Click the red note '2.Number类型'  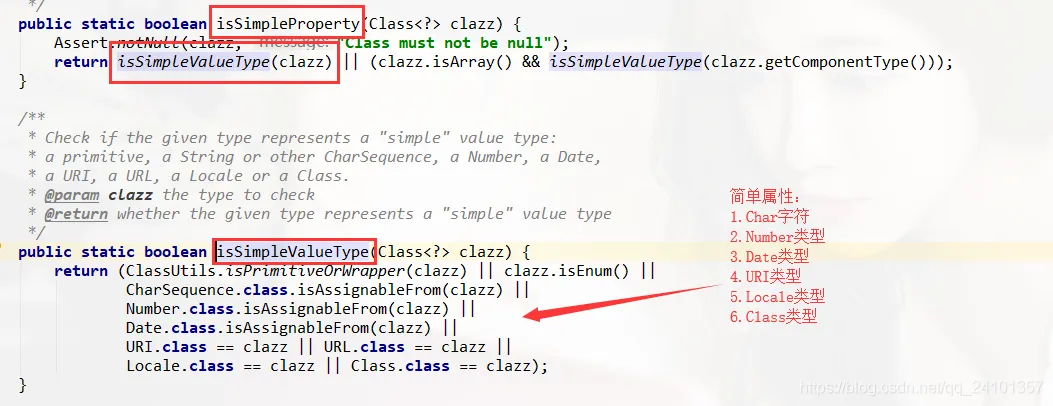pyautogui.click(x=777, y=236)
